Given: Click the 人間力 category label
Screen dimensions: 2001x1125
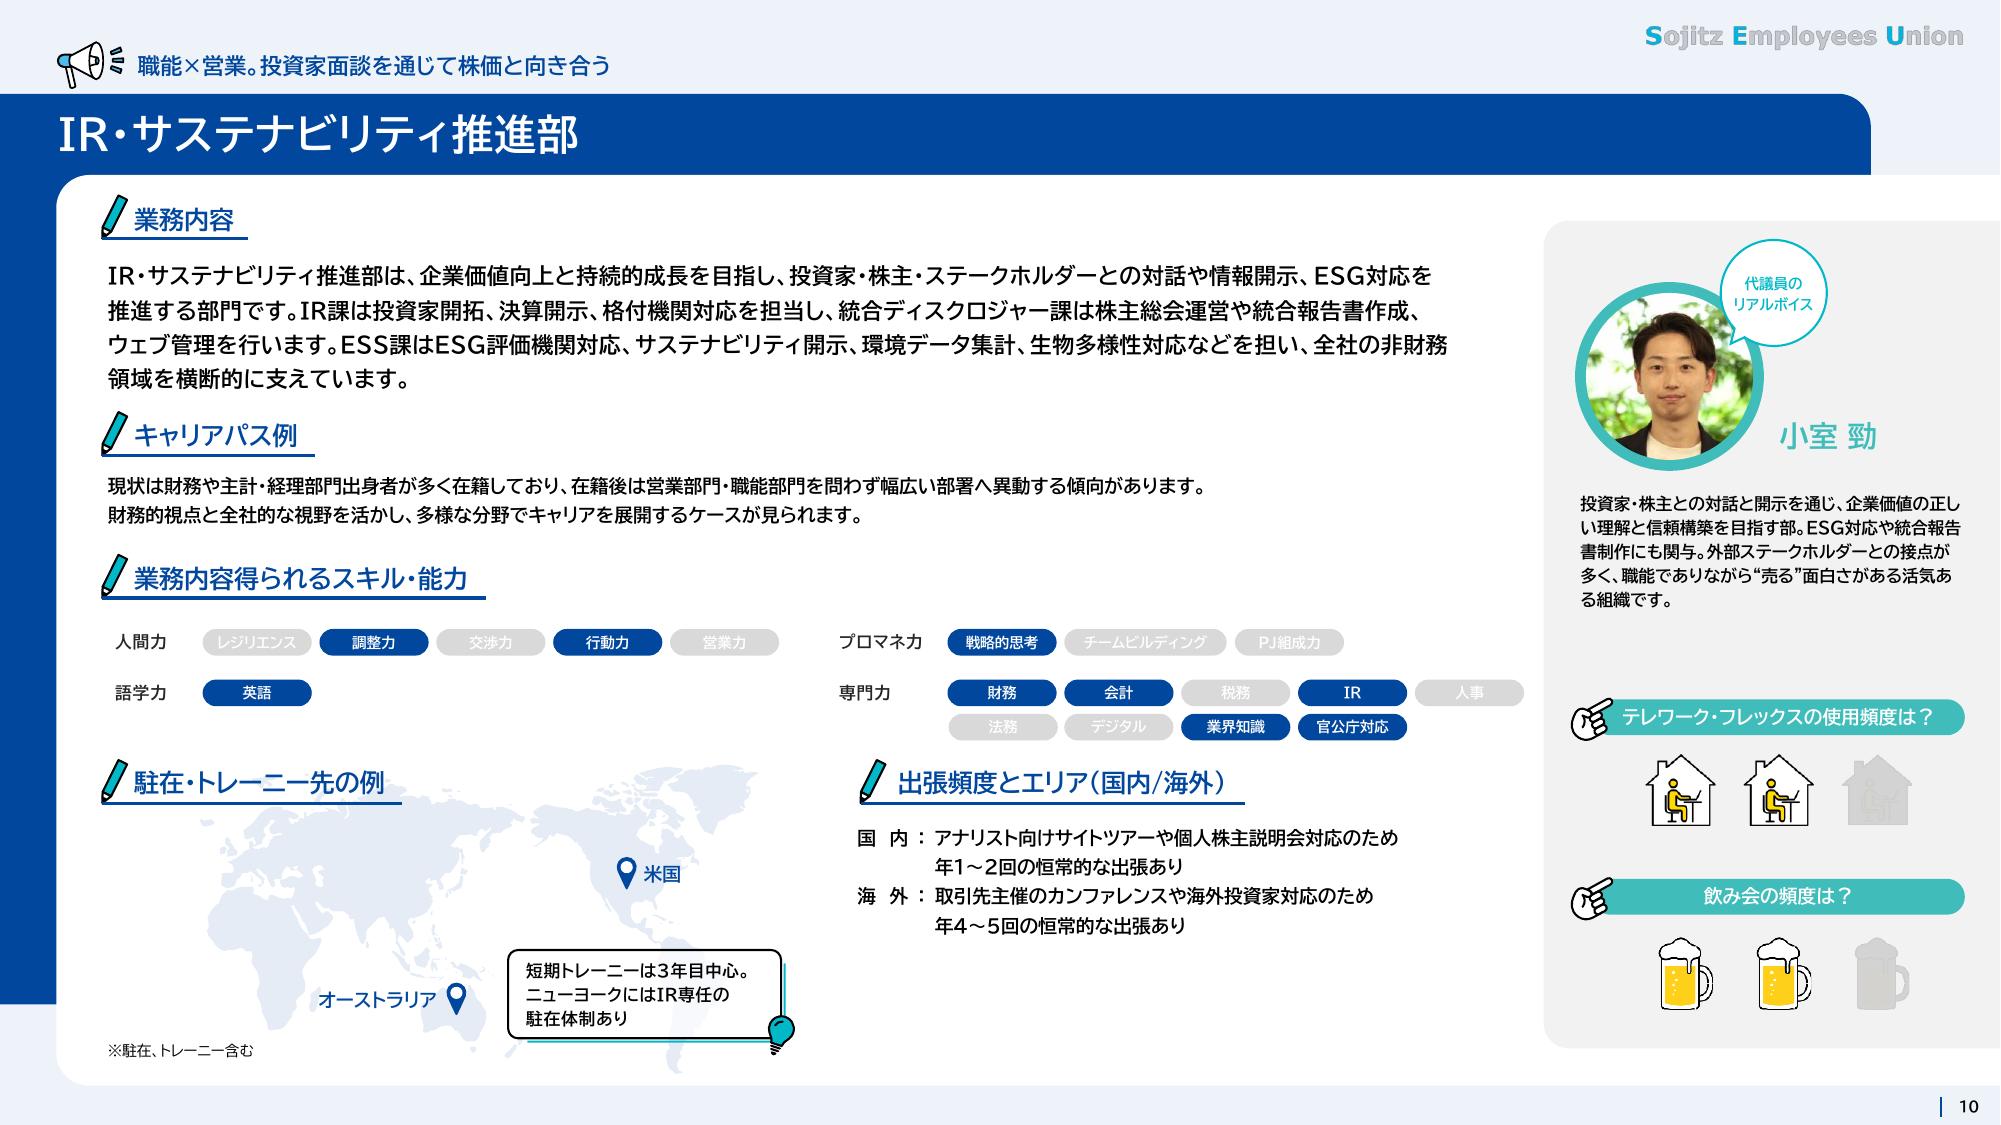Looking at the screenshot, I should point(141,642).
